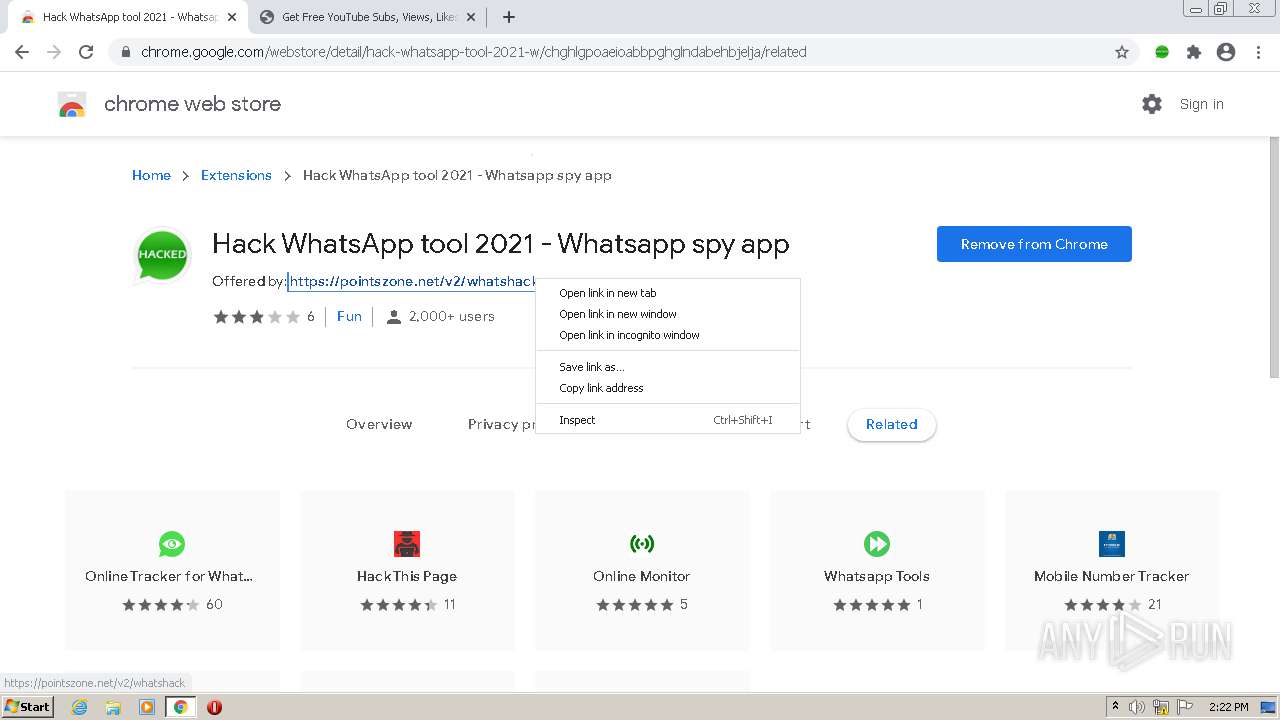Viewport: 1280px width, 720px height.
Task: Open the Mobile Number Tracker extension icon
Action: coord(1112,544)
